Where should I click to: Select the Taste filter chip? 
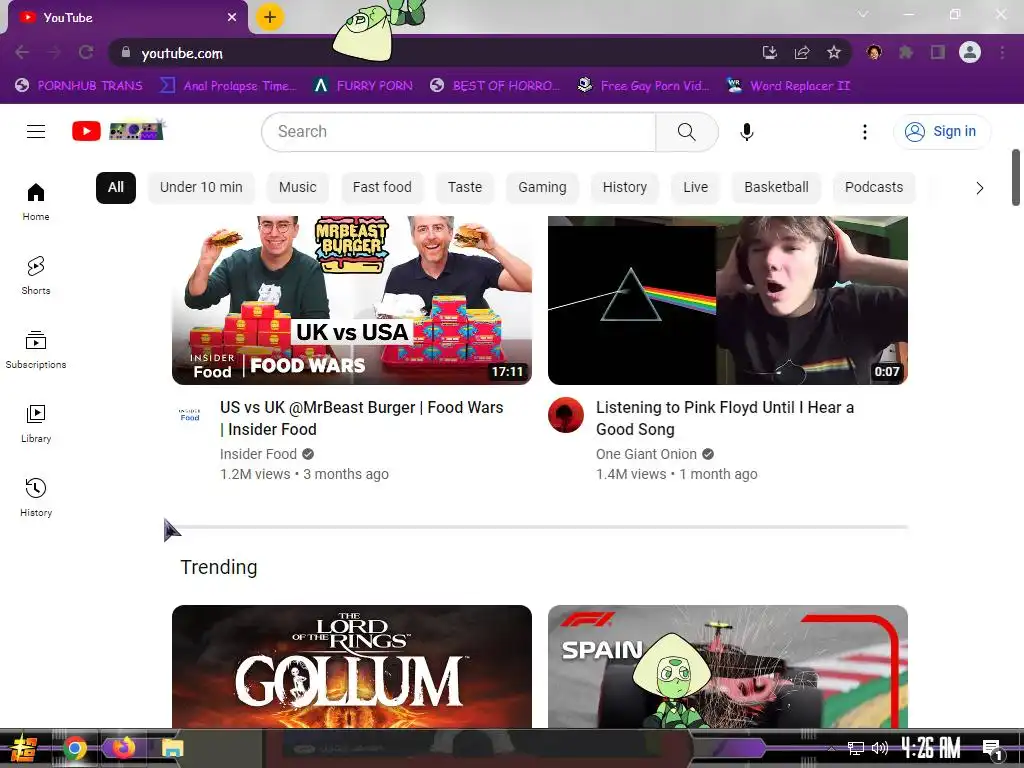tap(465, 187)
